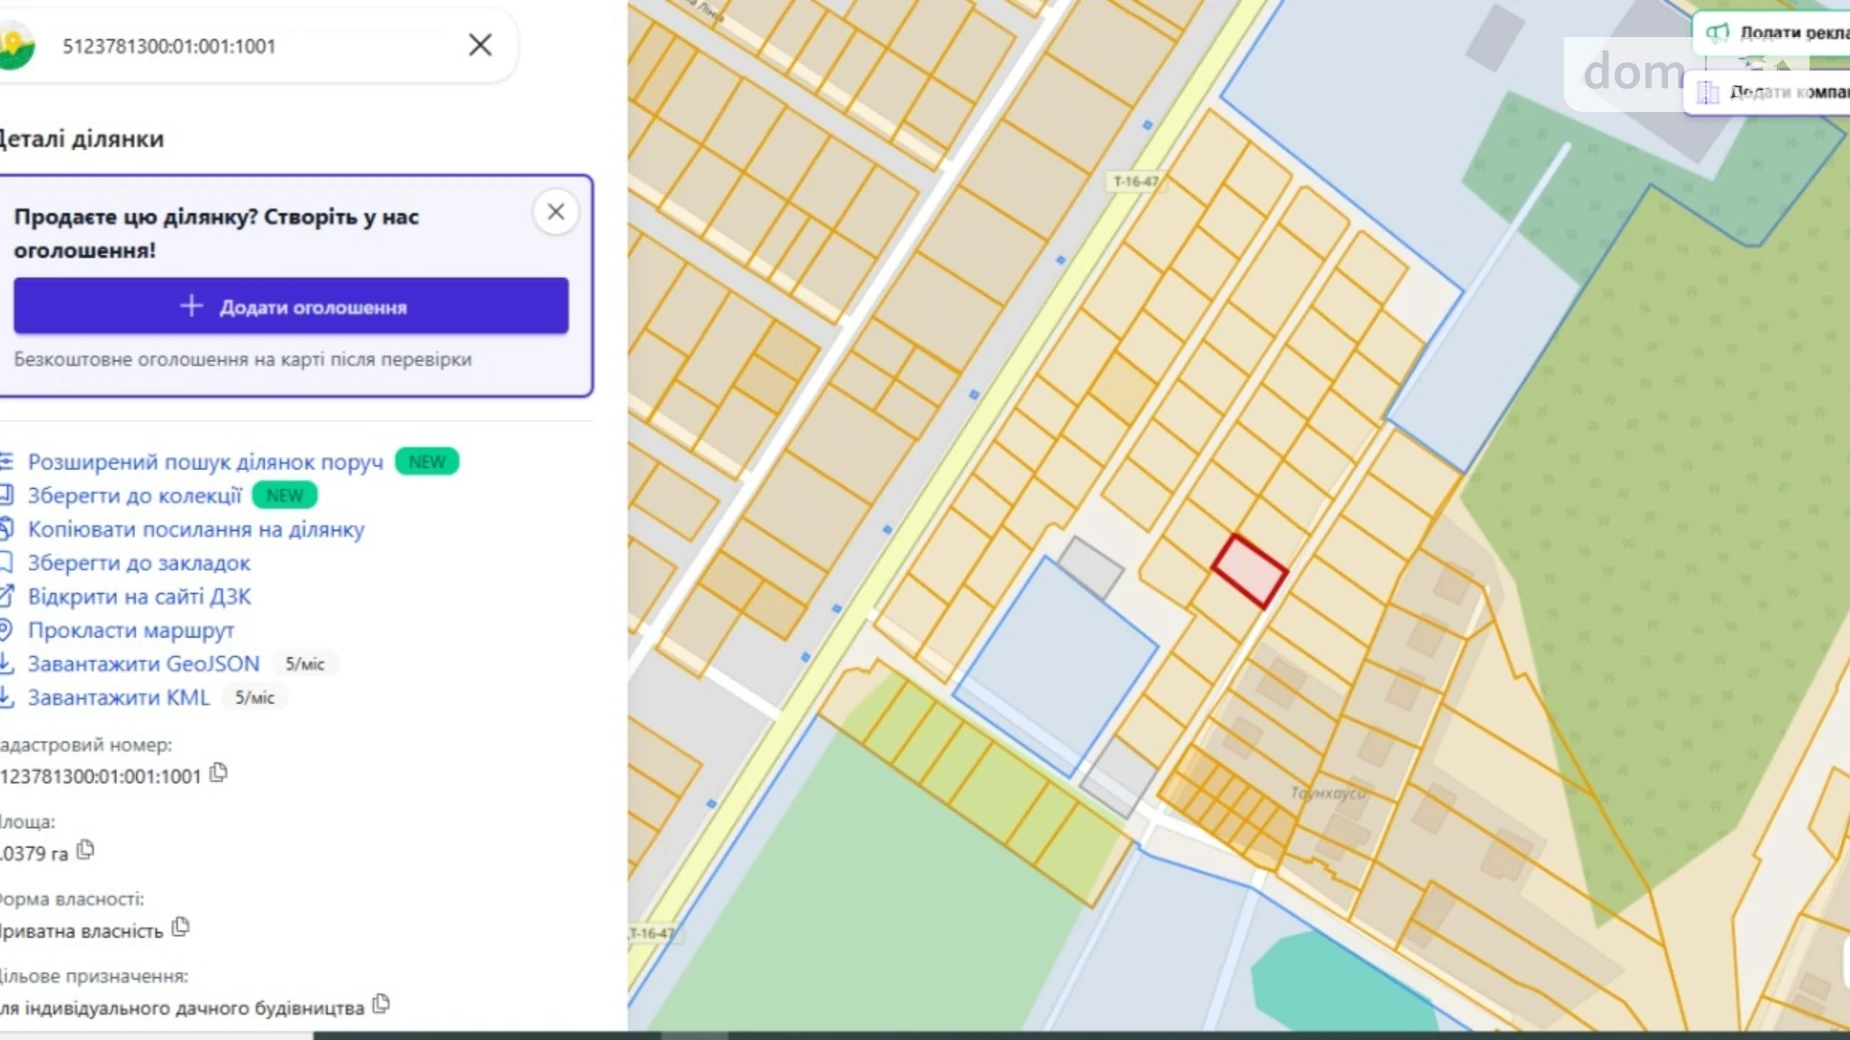Viewport: 1850px width, 1040px height.
Task: Open 'Відкрити на сайті ДЗК'
Action: [x=139, y=597]
